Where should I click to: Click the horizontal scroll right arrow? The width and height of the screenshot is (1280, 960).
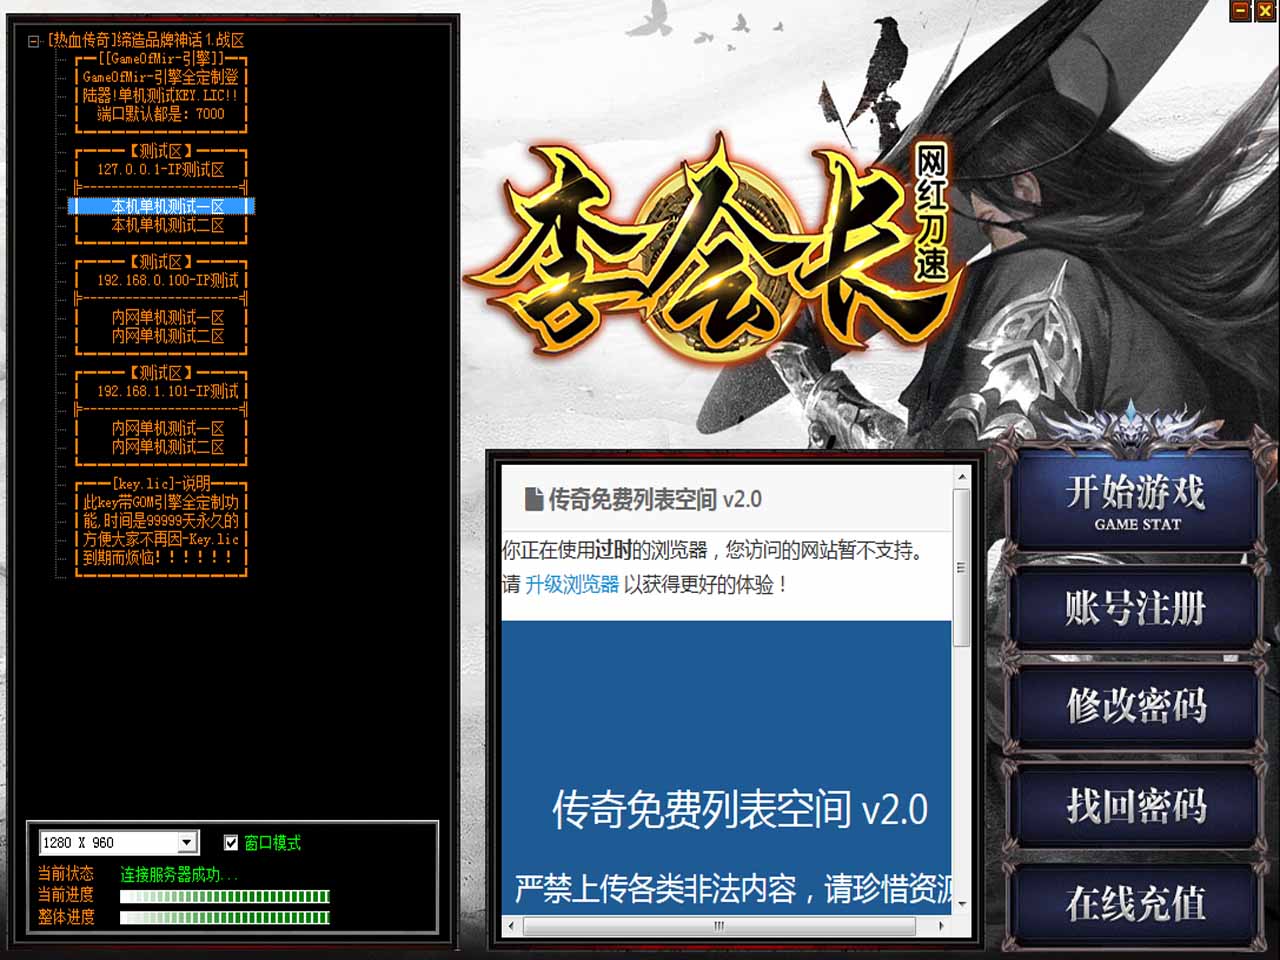[x=941, y=926]
